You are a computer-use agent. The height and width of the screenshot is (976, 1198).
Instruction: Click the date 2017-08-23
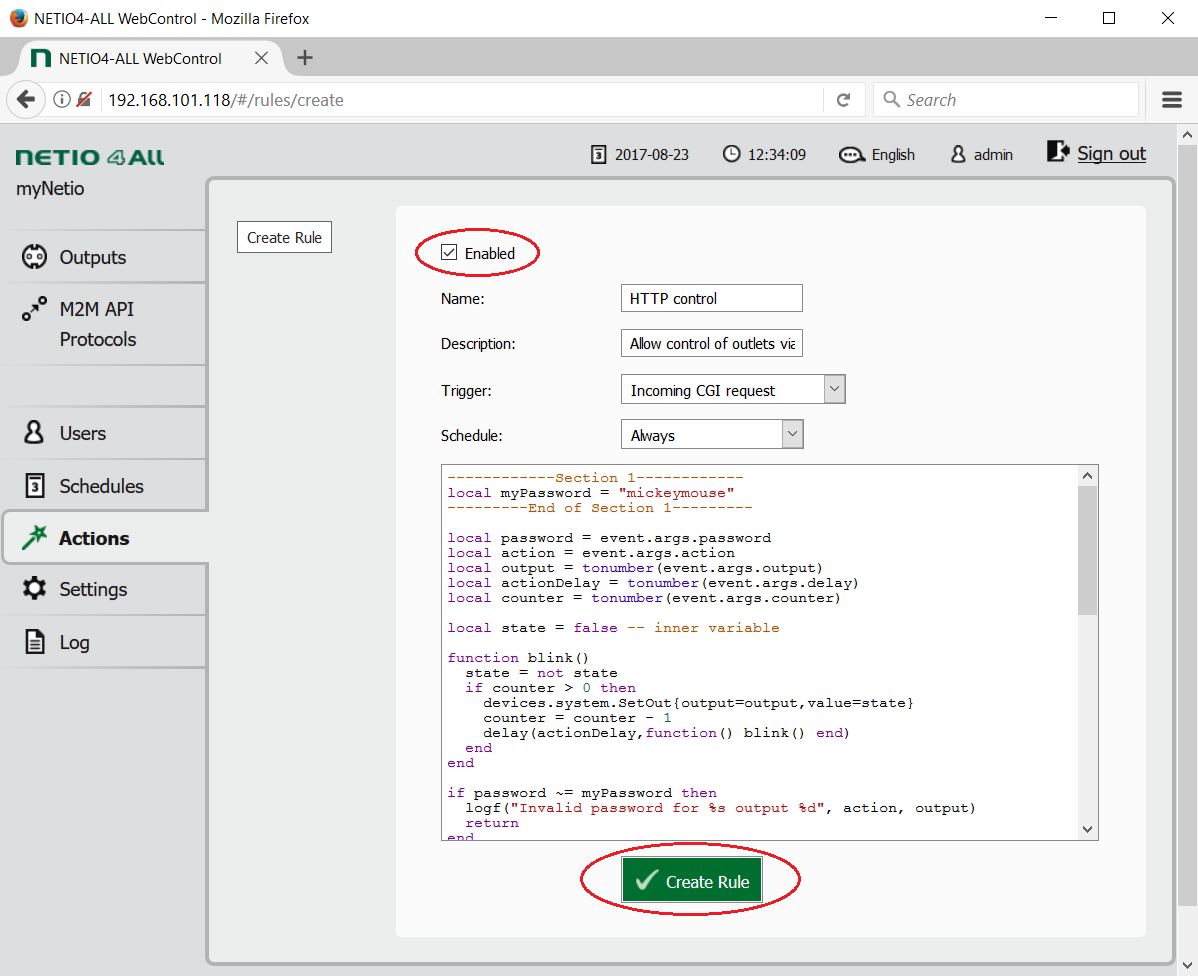[652, 154]
